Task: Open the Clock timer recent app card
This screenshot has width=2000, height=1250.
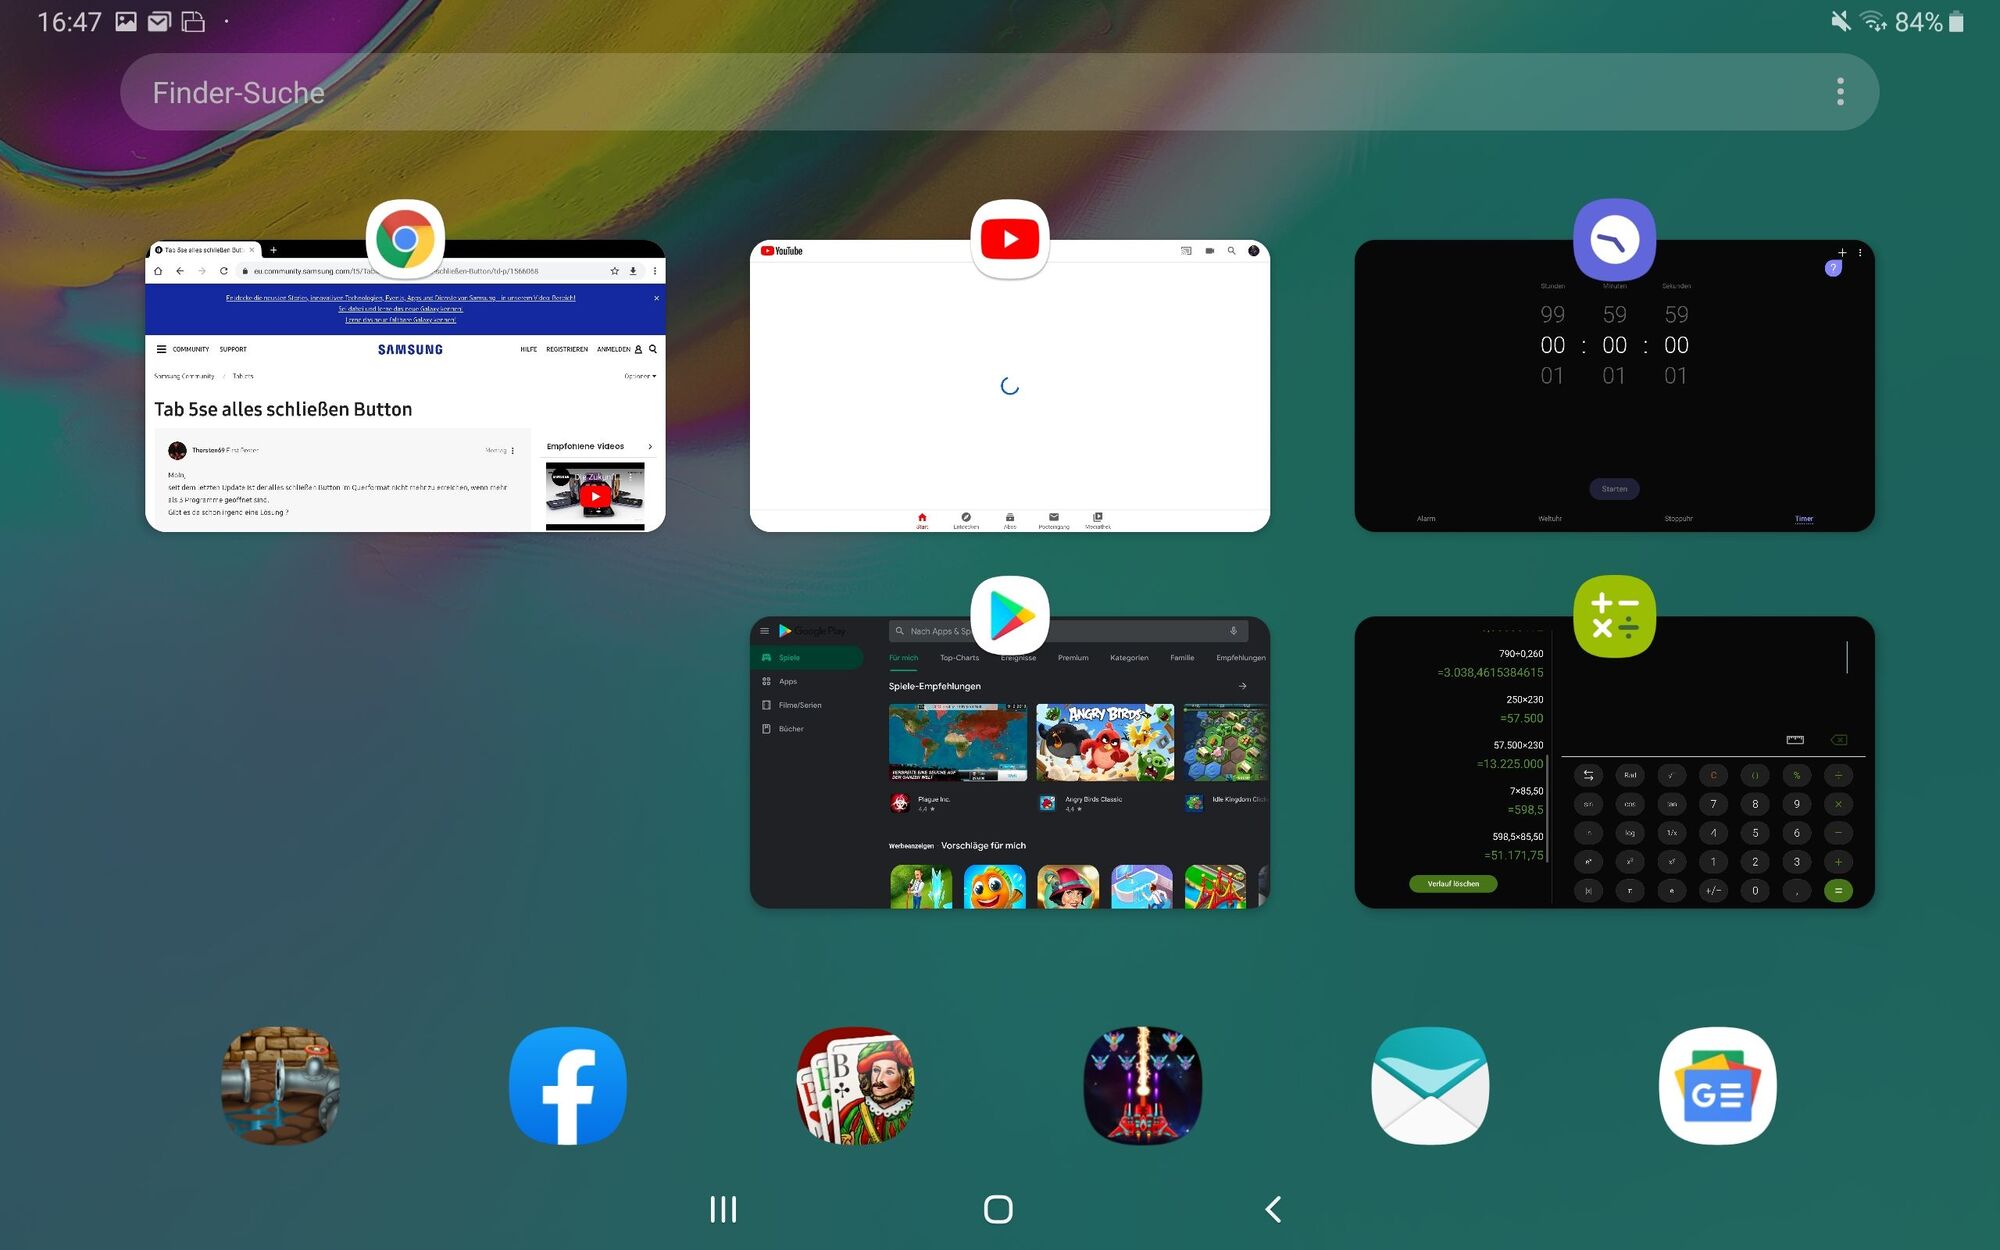Action: point(1614,386)
